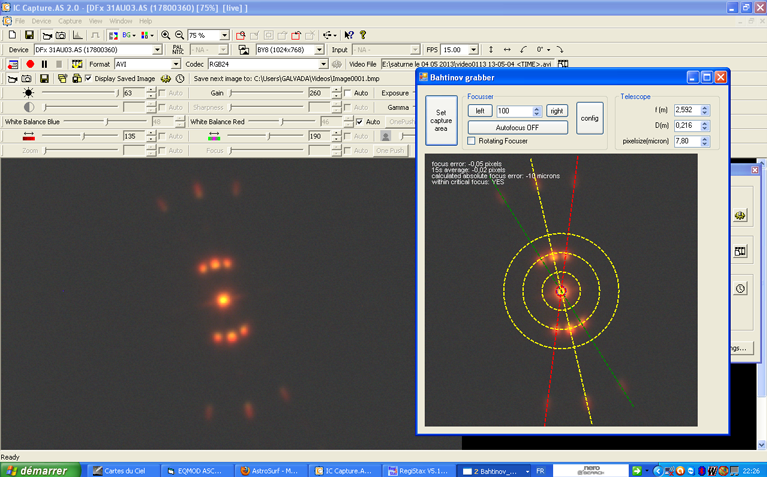Enable the Rotating Focuser checkbox

pyautogui.click(x=473, y=141)
